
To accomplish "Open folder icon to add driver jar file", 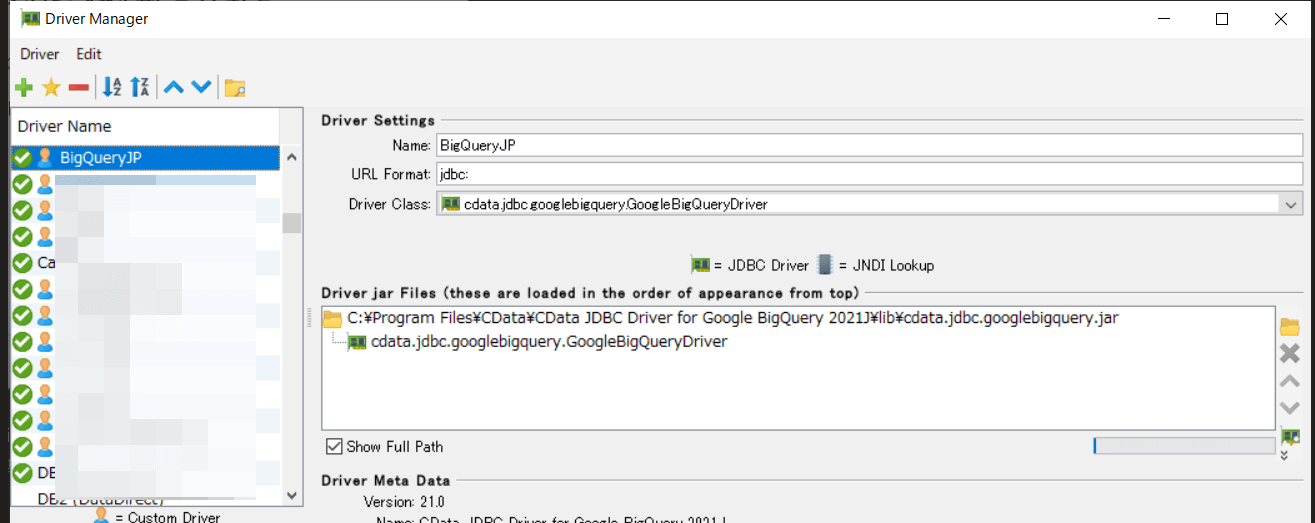I will click(x=1290, y=327).
